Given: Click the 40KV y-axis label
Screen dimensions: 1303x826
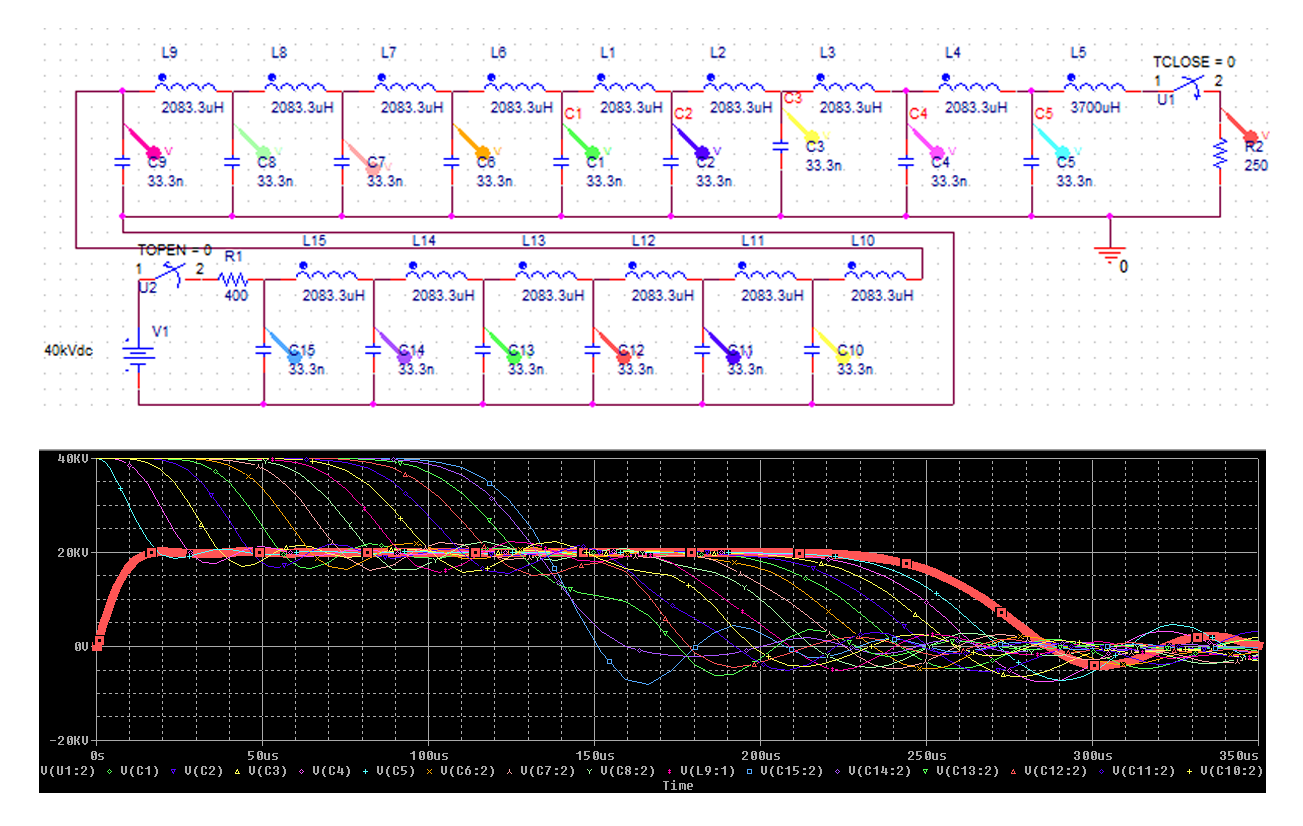Looking at the screenshot, I should tap(73, 458).
